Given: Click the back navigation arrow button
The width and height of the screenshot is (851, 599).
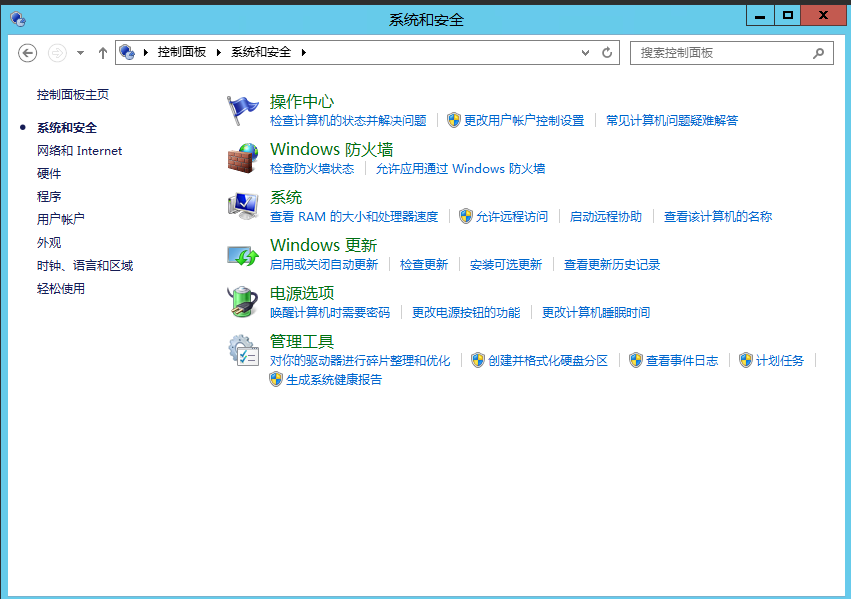Looking at the screenshot, I should pos(28,53).
